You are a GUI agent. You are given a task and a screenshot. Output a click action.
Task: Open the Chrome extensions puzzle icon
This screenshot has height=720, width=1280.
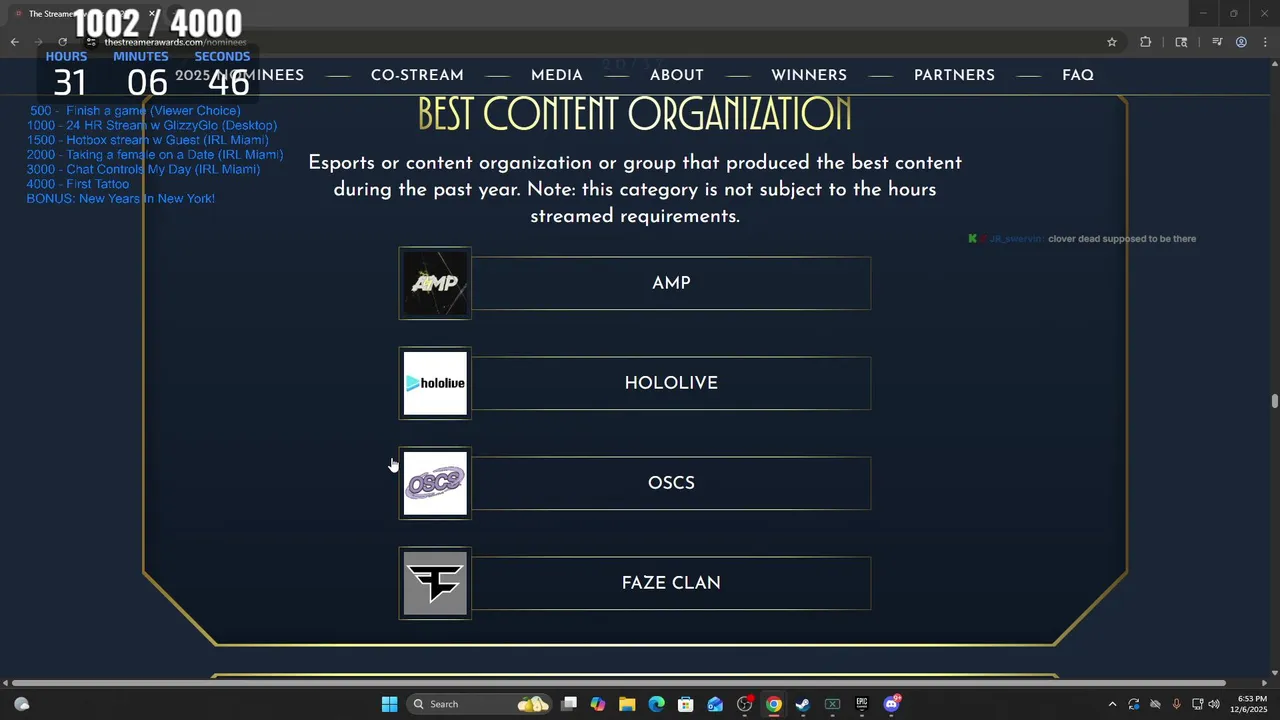coord(1146,42)
